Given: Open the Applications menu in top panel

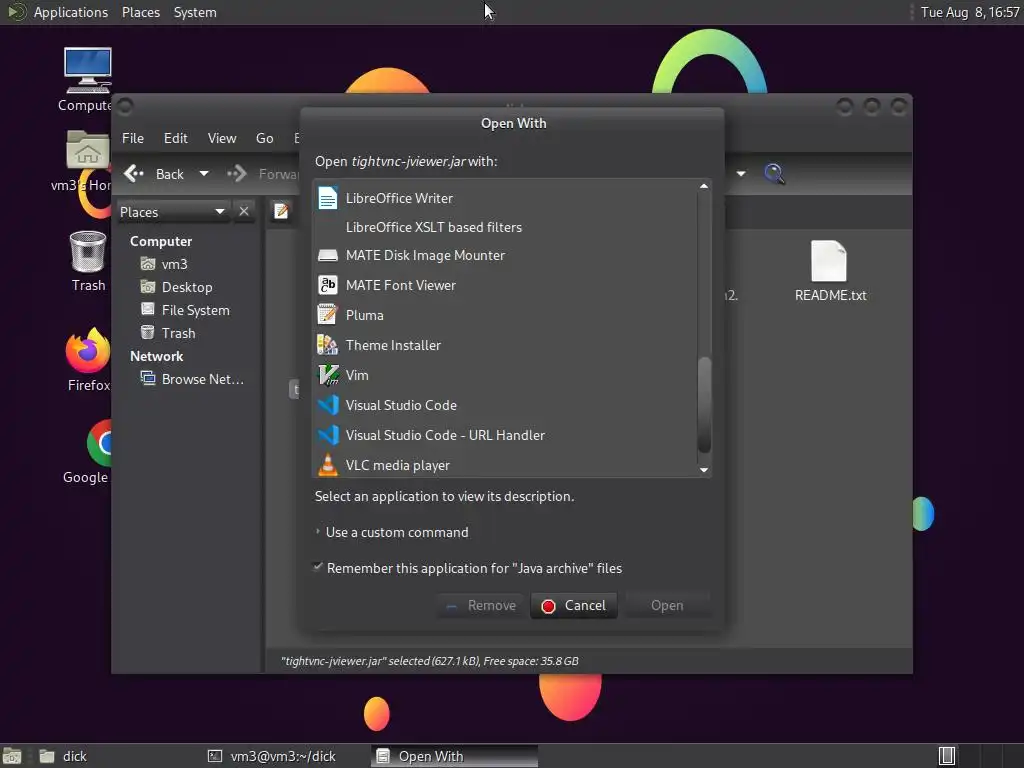Looking at the screenshot, I should pos(71,12).
